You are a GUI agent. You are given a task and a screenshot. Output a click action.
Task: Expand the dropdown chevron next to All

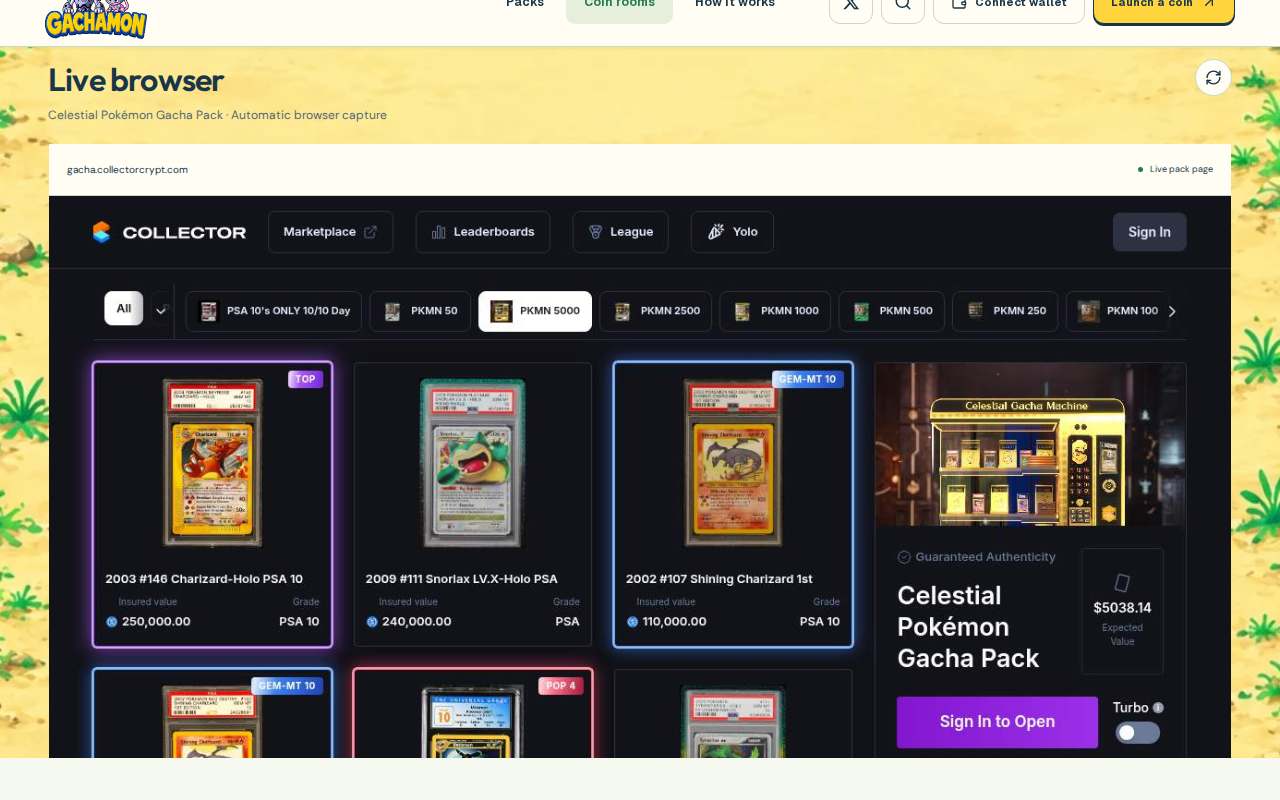[160, 310]
